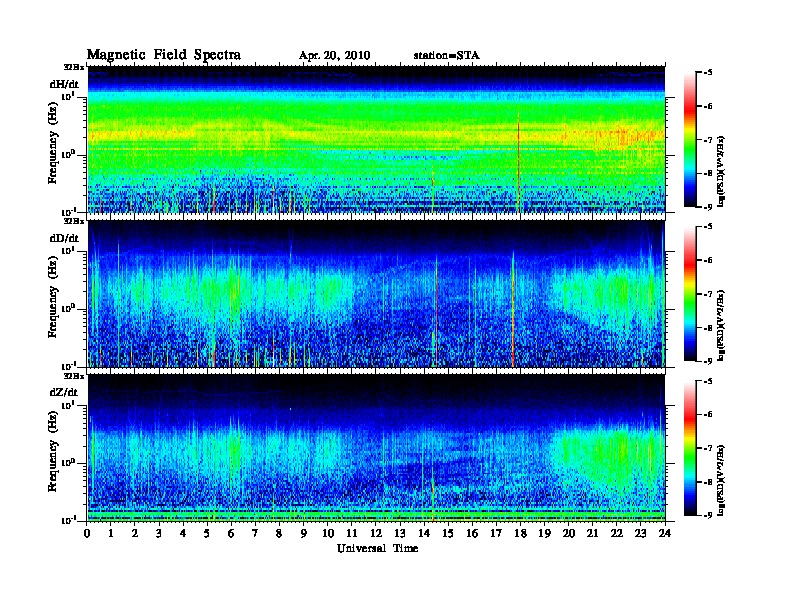Click hour "9" on the Universal Time axis

point(304,534)
